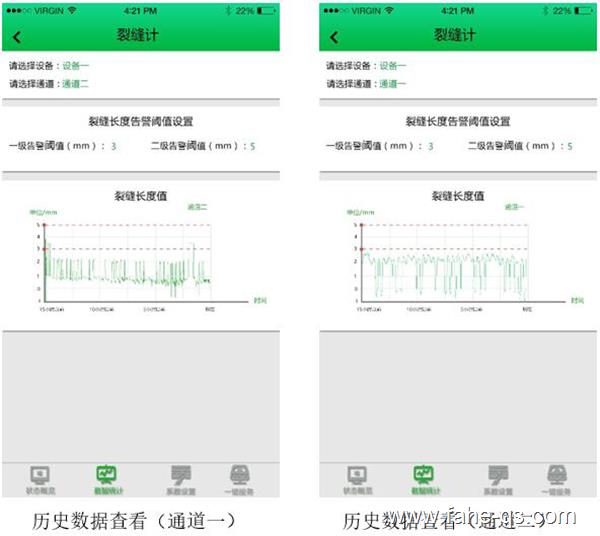Tap 裂缝长度值 chart title, right phone

coord(458,196)
